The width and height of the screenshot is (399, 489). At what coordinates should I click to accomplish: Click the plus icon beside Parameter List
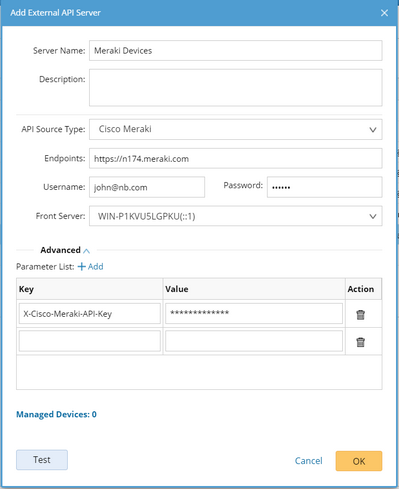click(x=81, y=266)
